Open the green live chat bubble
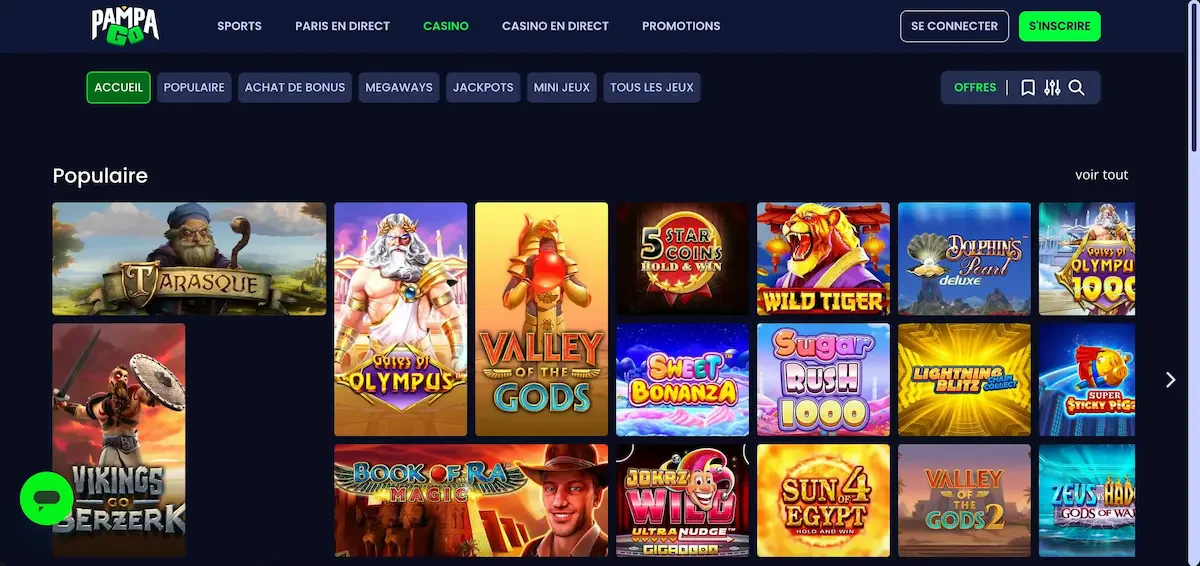This screenshot has width=1200, height=566. 46,498
